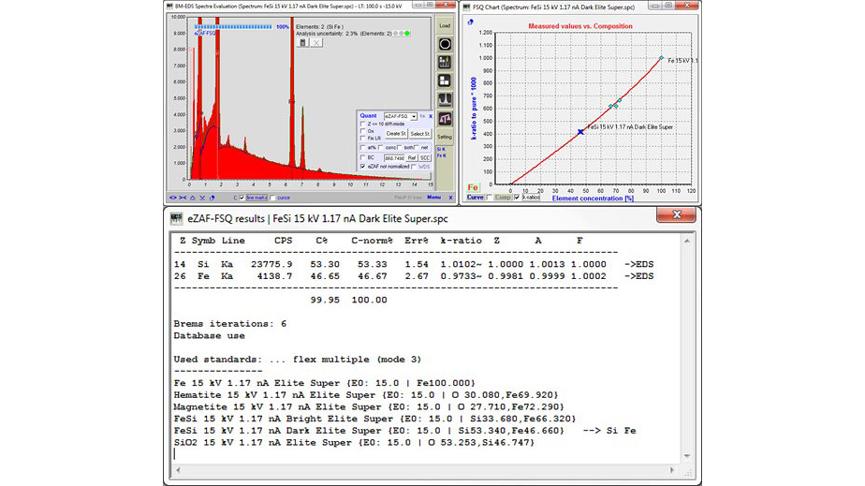Toggle the Ox checkbox
865x486 pixels.
coord(363,131)
